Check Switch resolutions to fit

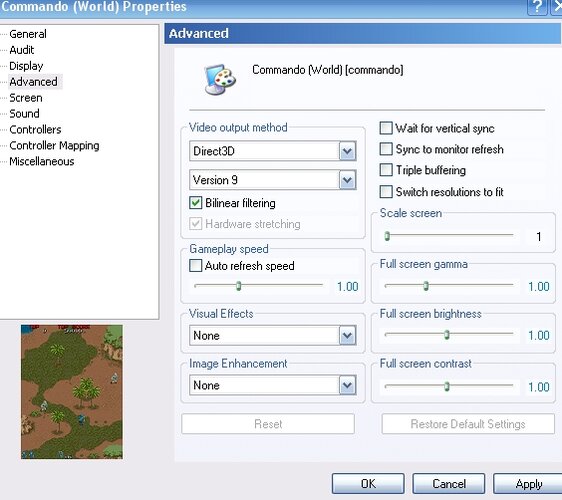click(x=386, y=191)
